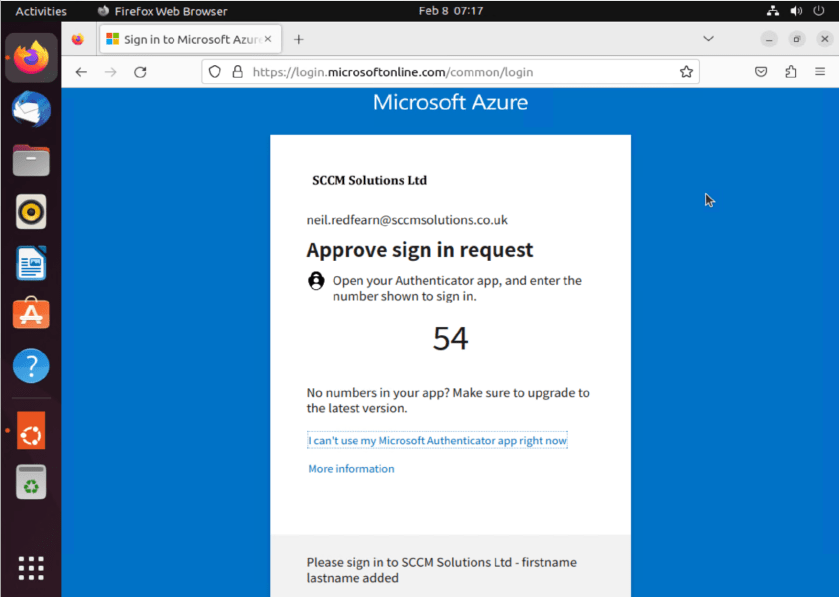Viewport: 839px width, 597px height.
Task: Open Ubuntu Software from the dock
Action: click(31, 313)
